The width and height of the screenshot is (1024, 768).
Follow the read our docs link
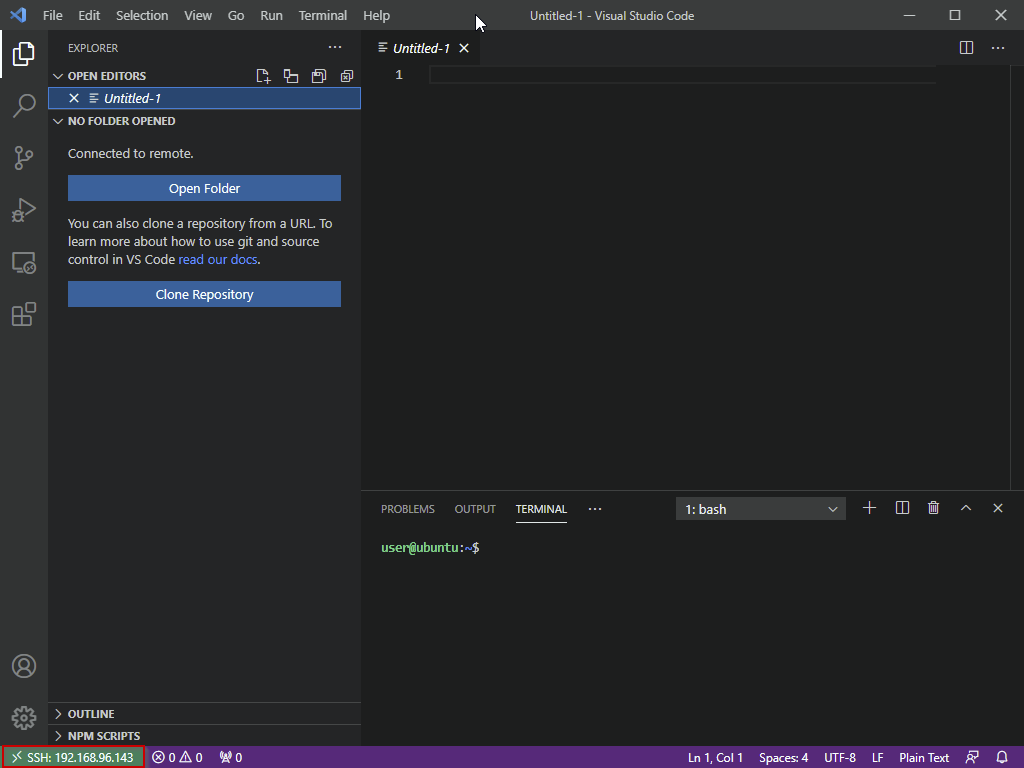pyautogui.click(x=218, y=260)
